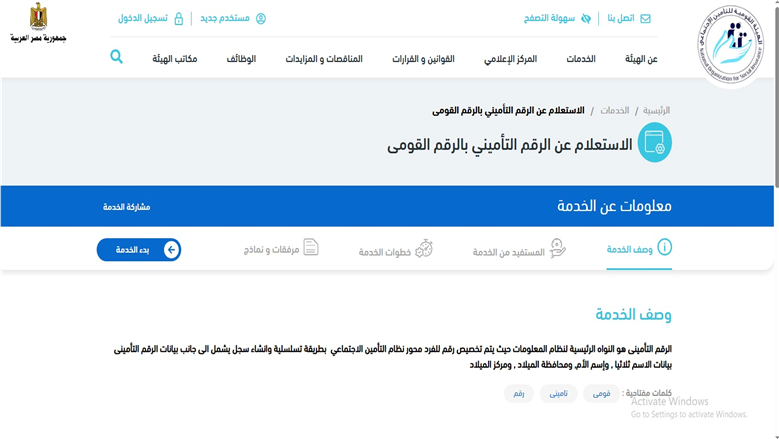Open the المناقصات و المزايدات menu

click(324, 59)
